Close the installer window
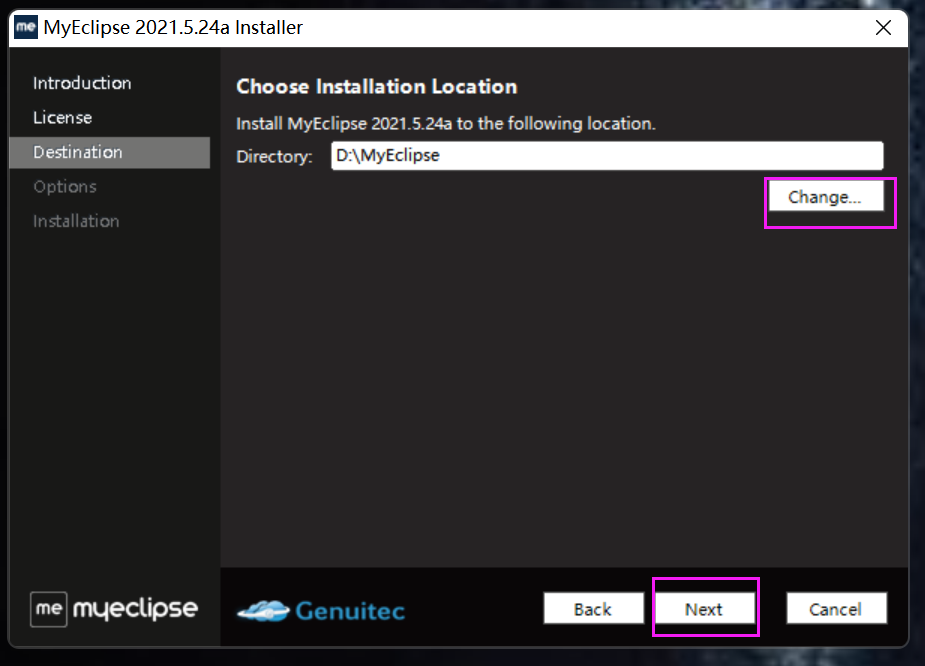This screenshot has height=666, width=925. point(883,28)
